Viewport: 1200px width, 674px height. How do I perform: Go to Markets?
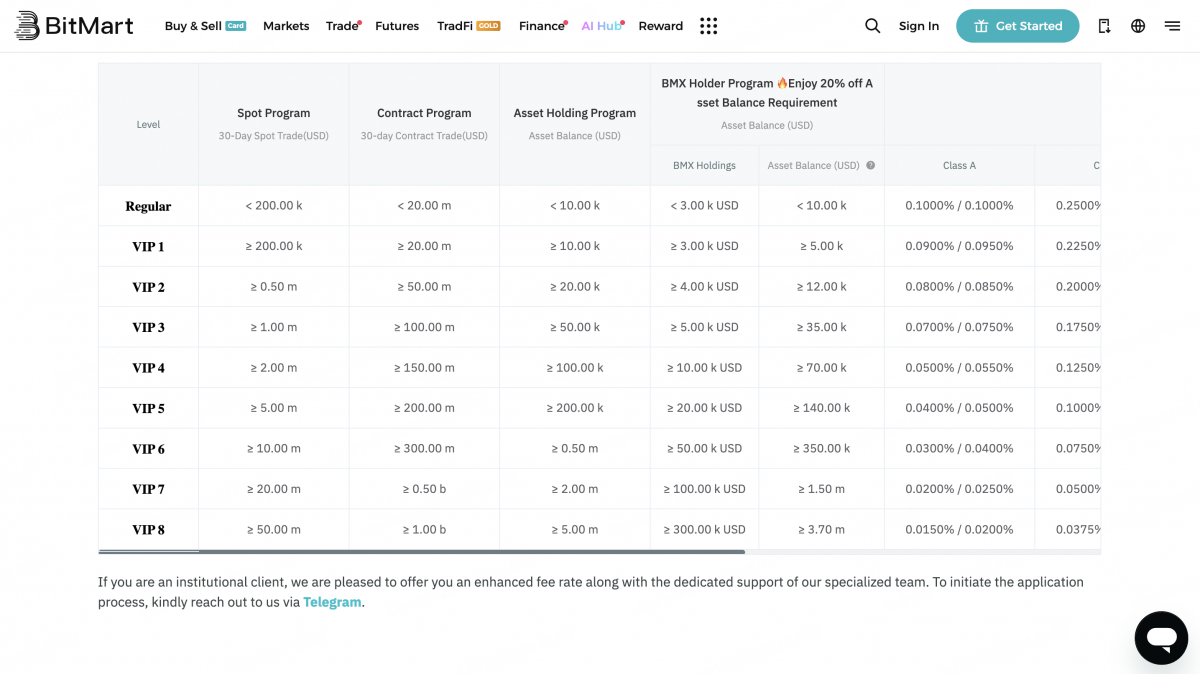(x=286, y=26)
